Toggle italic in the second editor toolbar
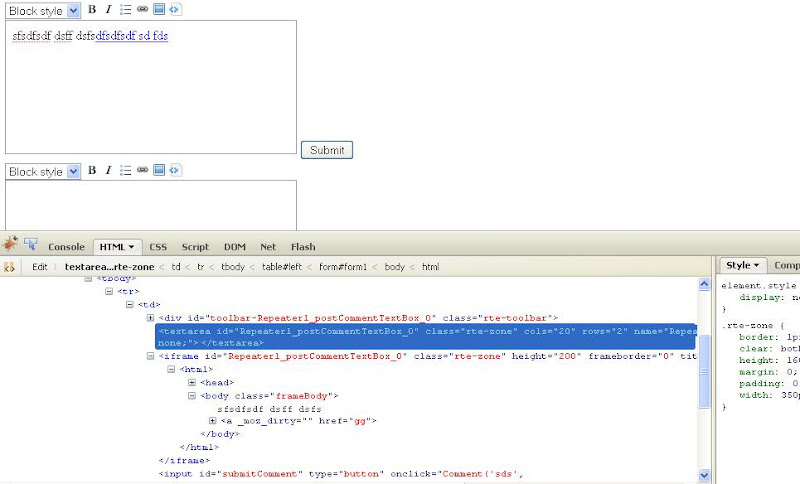This screenshot has width=800, height=484. click(108, 170)
